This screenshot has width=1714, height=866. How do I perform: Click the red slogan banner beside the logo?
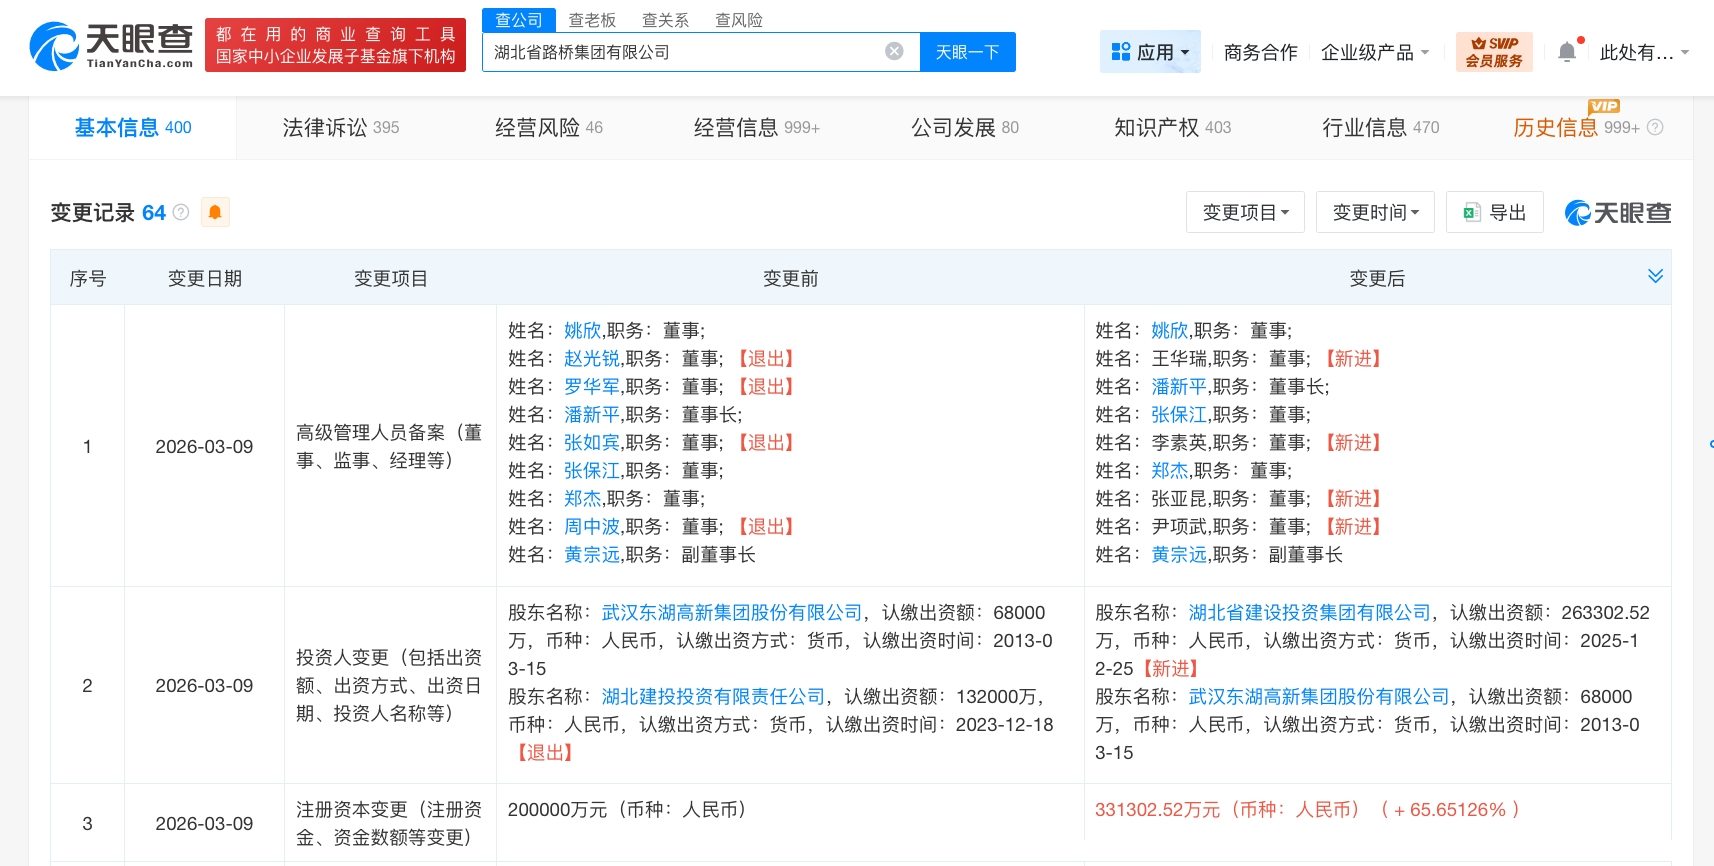coord(335,45)
